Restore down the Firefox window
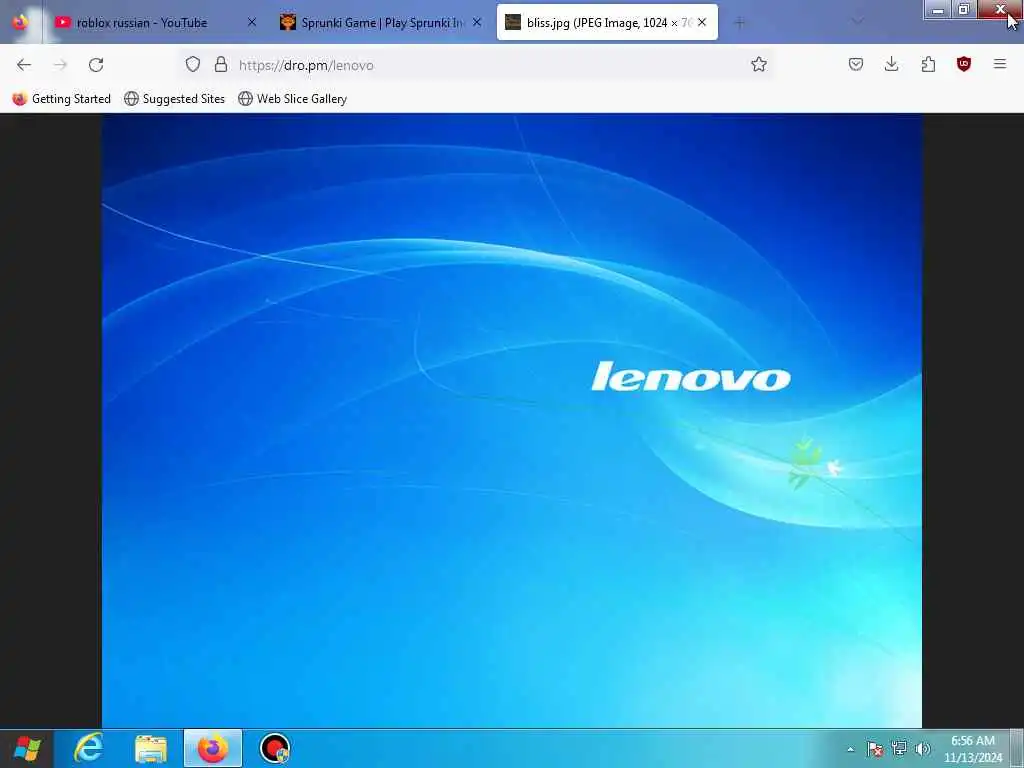This screenshot has width=1024, height=768. (x=964, y=10)
